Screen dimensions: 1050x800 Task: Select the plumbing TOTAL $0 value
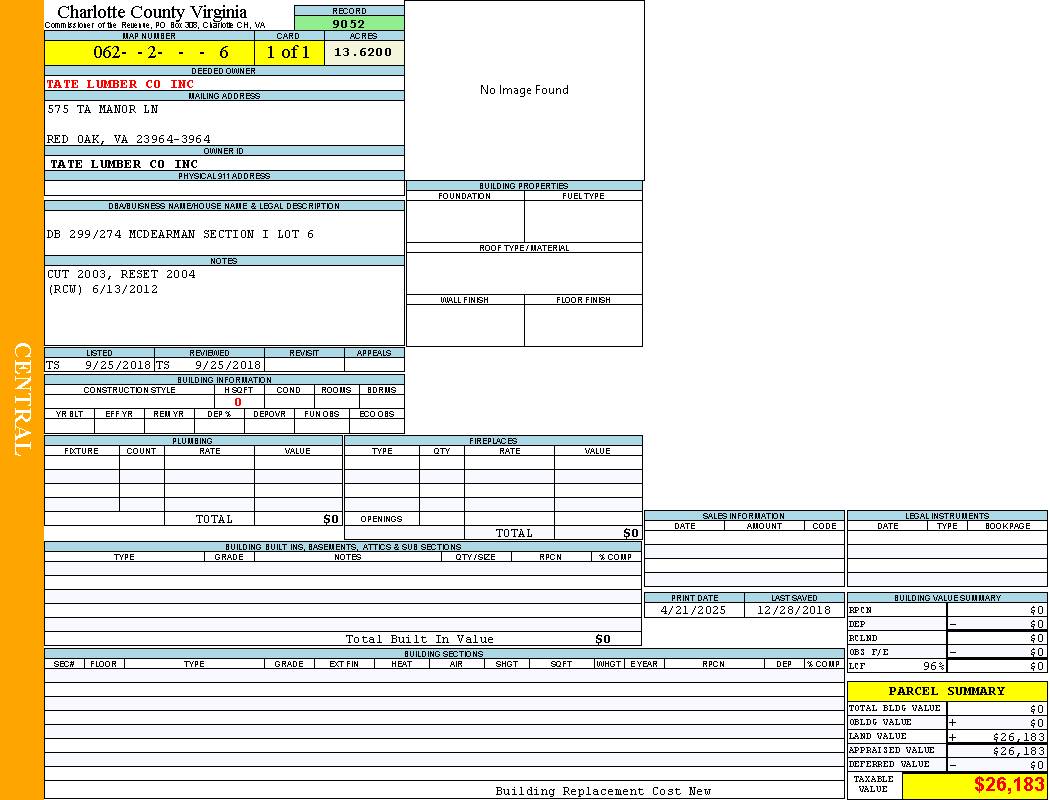pos(331,519)
